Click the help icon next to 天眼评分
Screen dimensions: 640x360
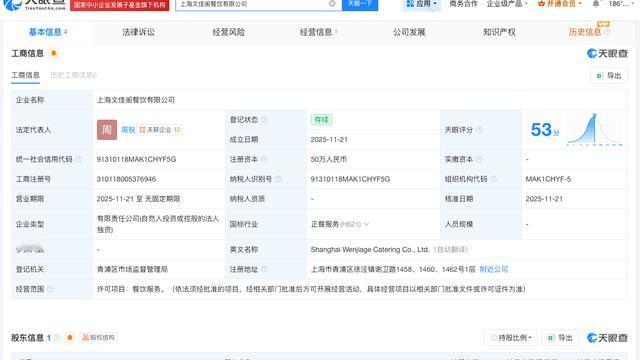coord(480,130)
